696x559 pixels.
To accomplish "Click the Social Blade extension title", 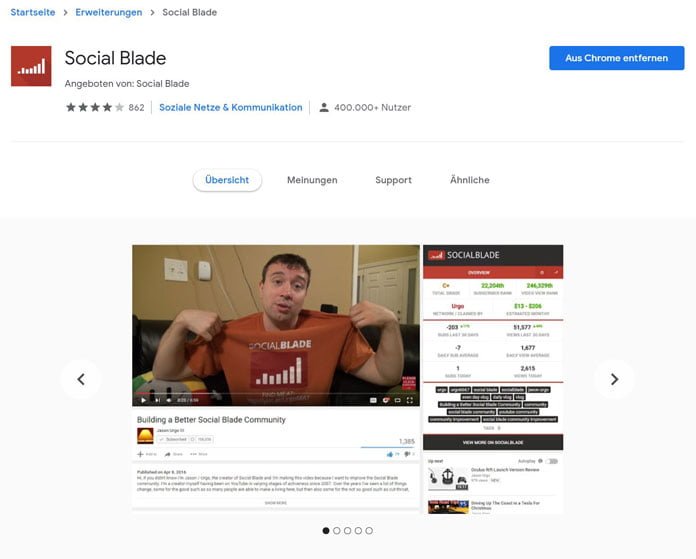I will pos(115,58).
